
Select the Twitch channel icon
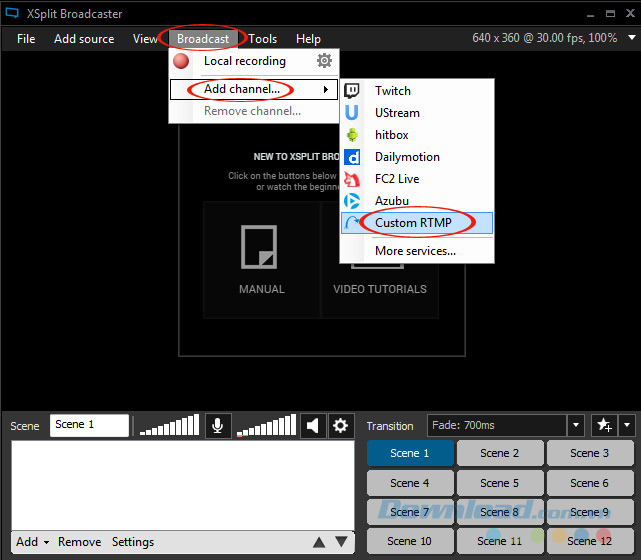tap(352, 90)
